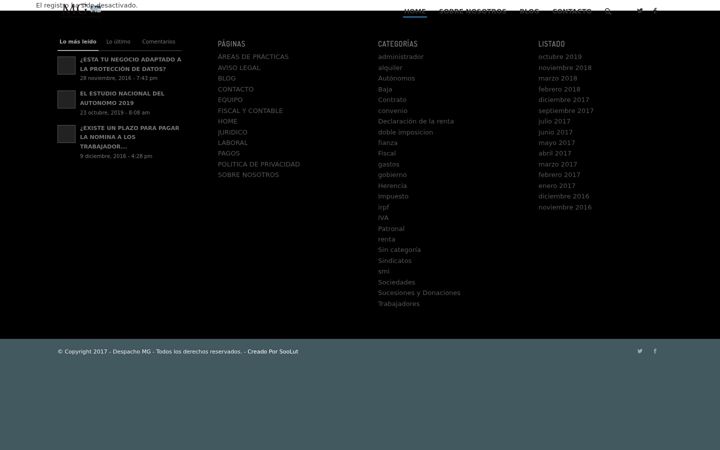The height and width of the screenshot is (450, 720).
Task: Open thumbnail of protección de datos post
Action: click(x=67, y=65)
